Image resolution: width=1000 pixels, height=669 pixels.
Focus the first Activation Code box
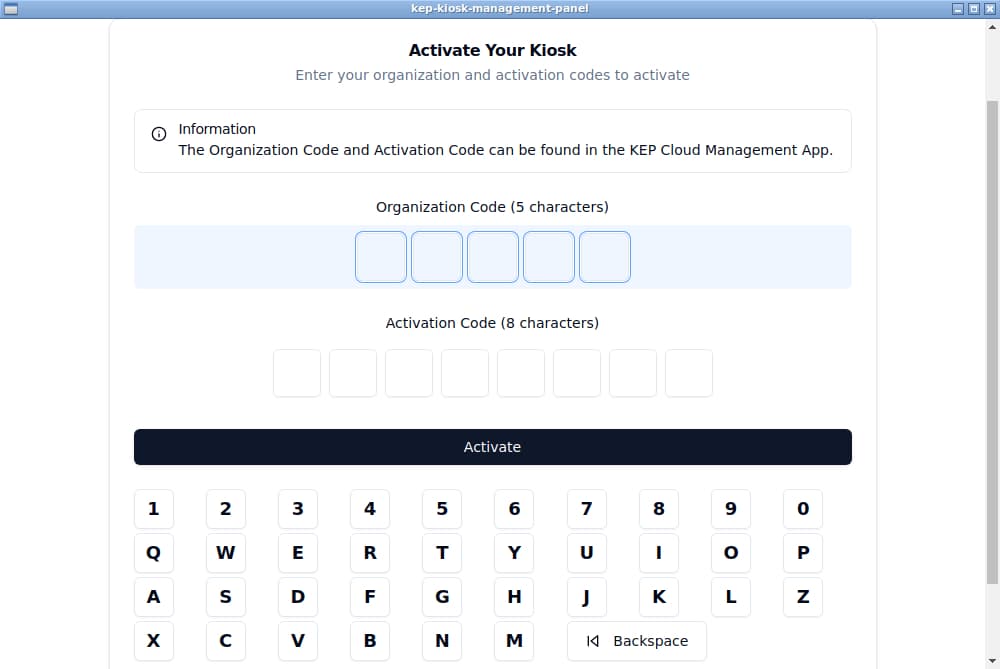click(297, 373)
